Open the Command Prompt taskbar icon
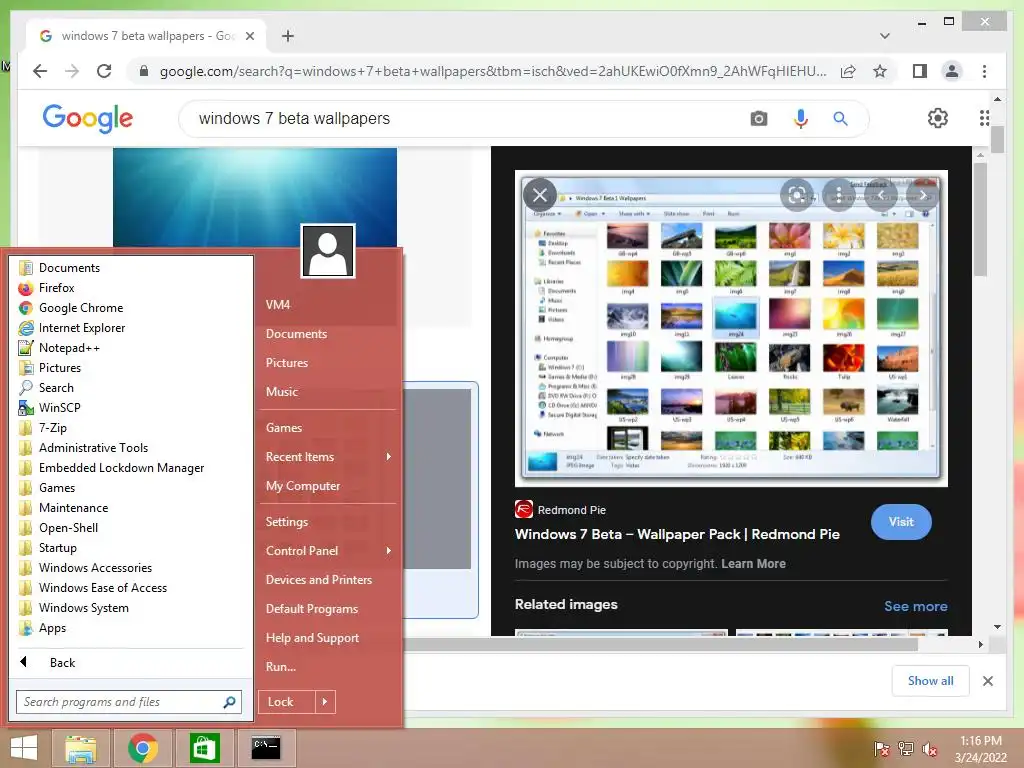The width and height of the screenshot is (1024, 768). click(266, 748)
